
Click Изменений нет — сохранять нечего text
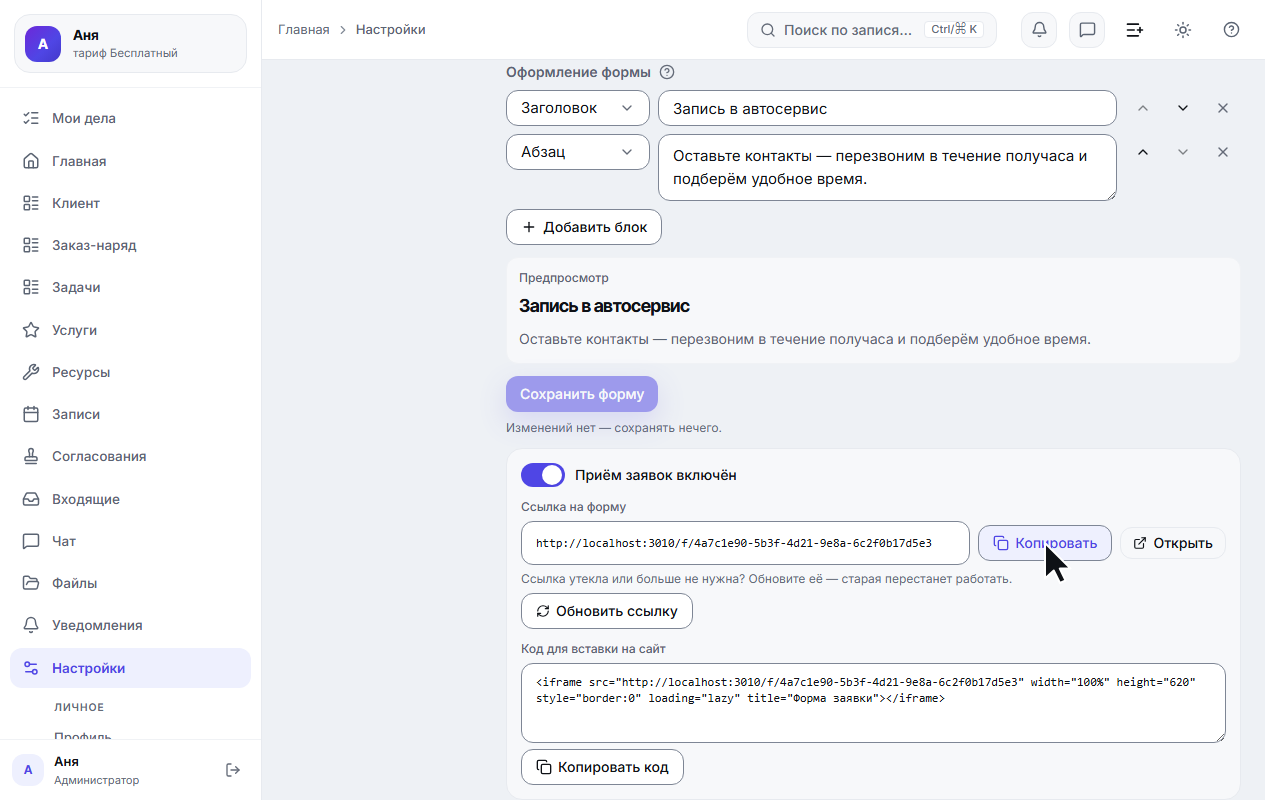tap(613, 428)
